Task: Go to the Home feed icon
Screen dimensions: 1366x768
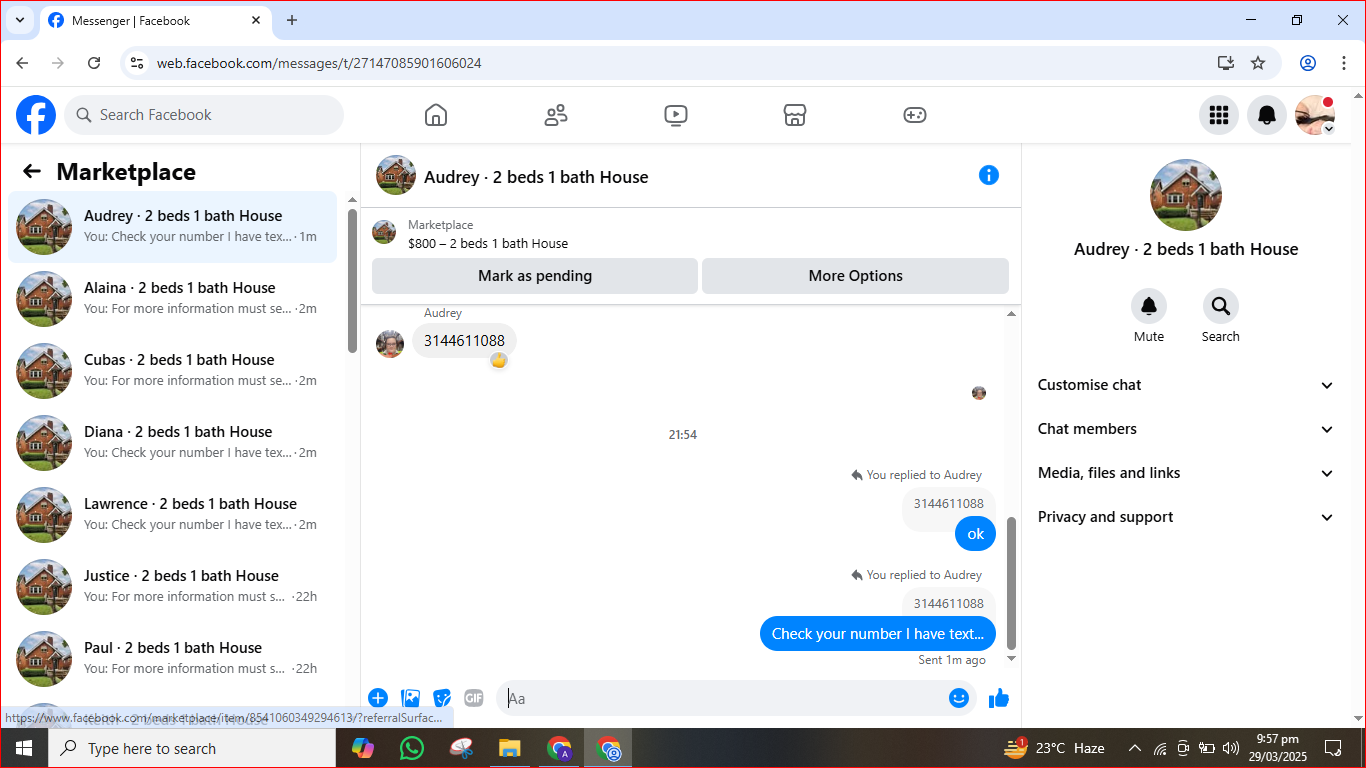Action: 436,115
